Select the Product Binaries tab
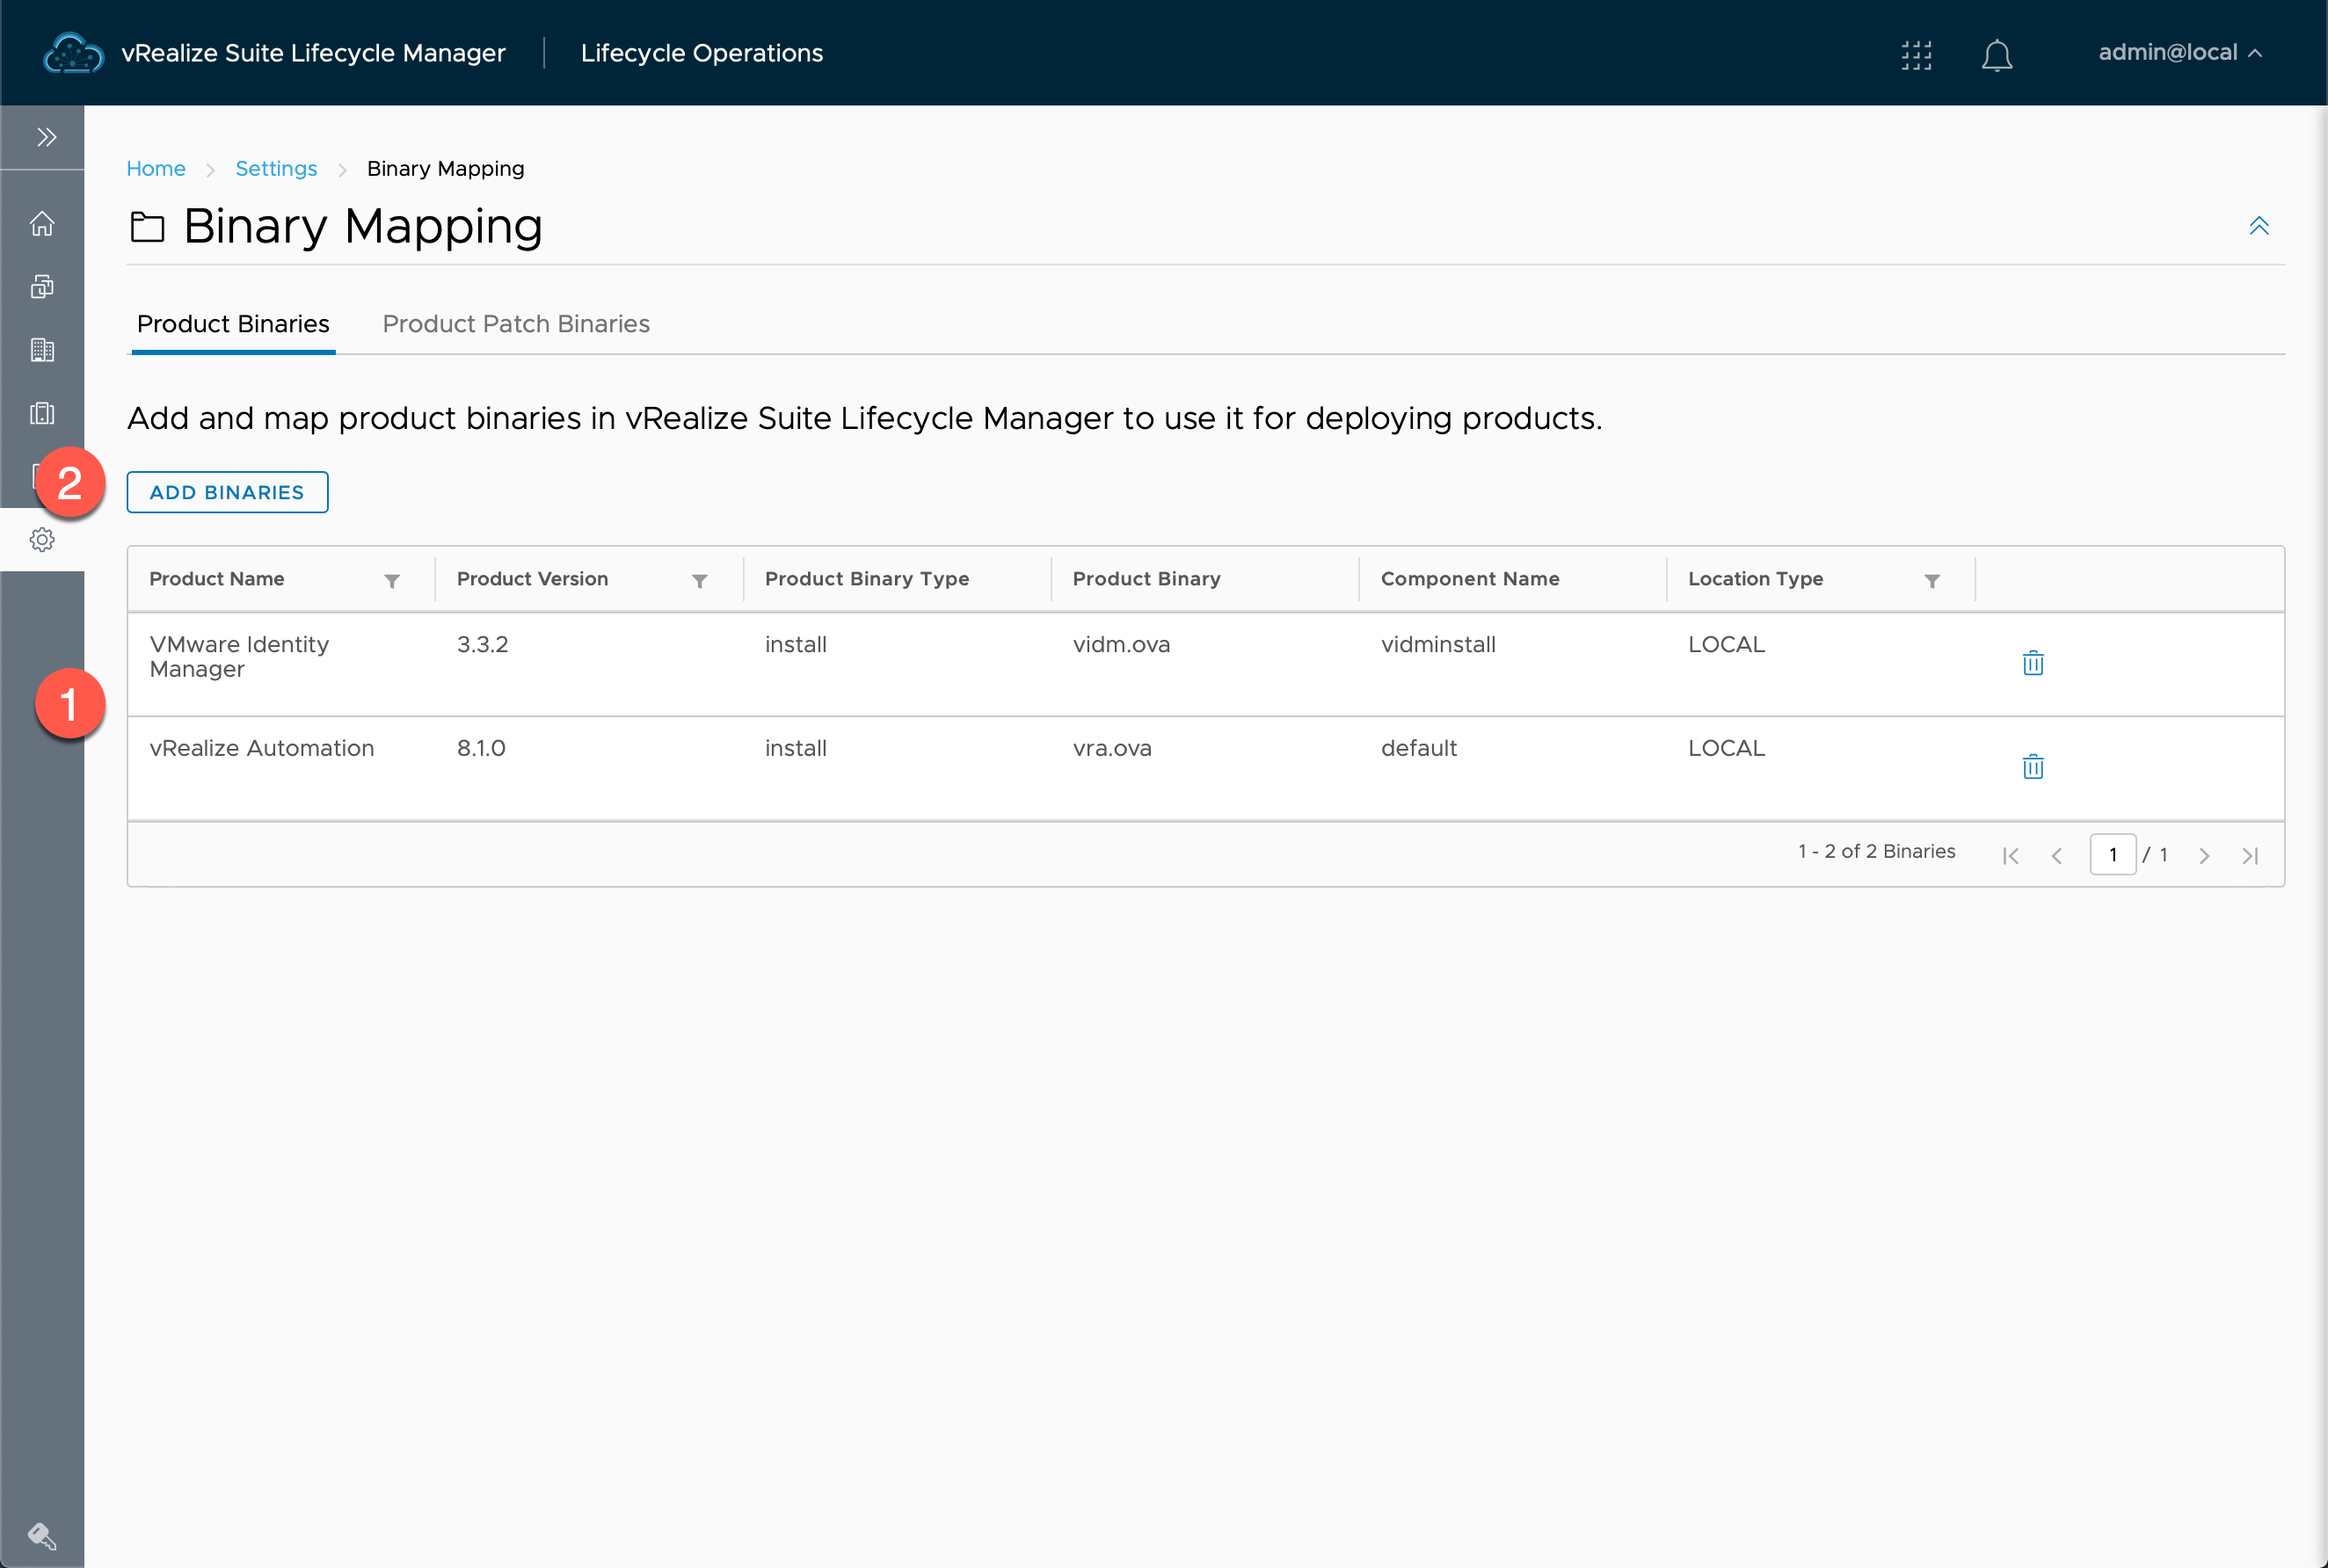Image resolution: width=2328 pixels, height=1568 pixels. pos(233,323)
